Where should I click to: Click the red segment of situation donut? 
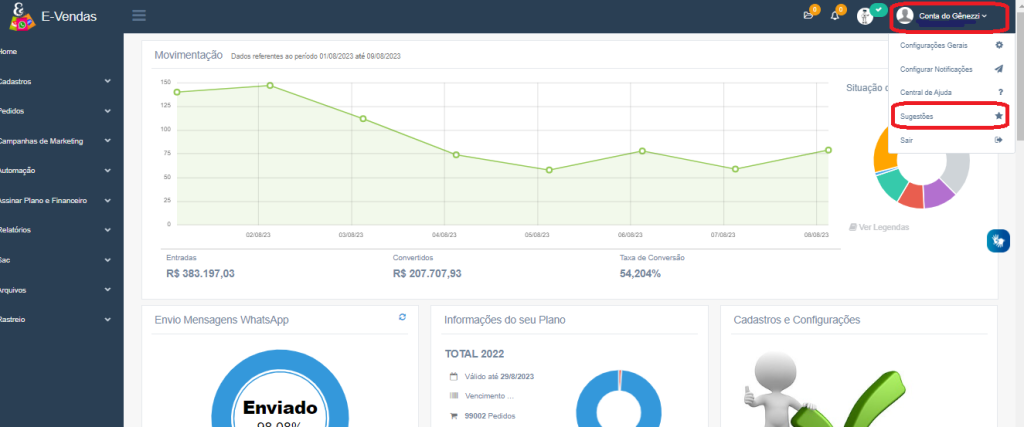[912, 195]
